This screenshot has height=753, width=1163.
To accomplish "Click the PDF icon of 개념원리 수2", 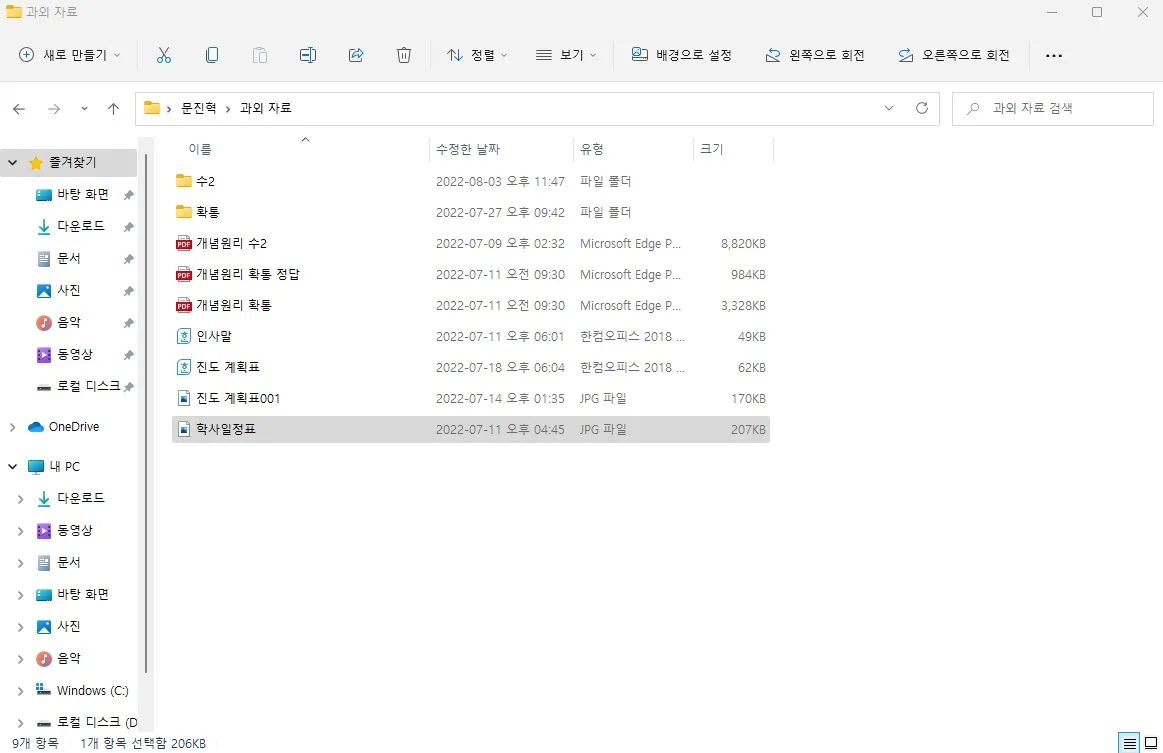I will 184,243.
